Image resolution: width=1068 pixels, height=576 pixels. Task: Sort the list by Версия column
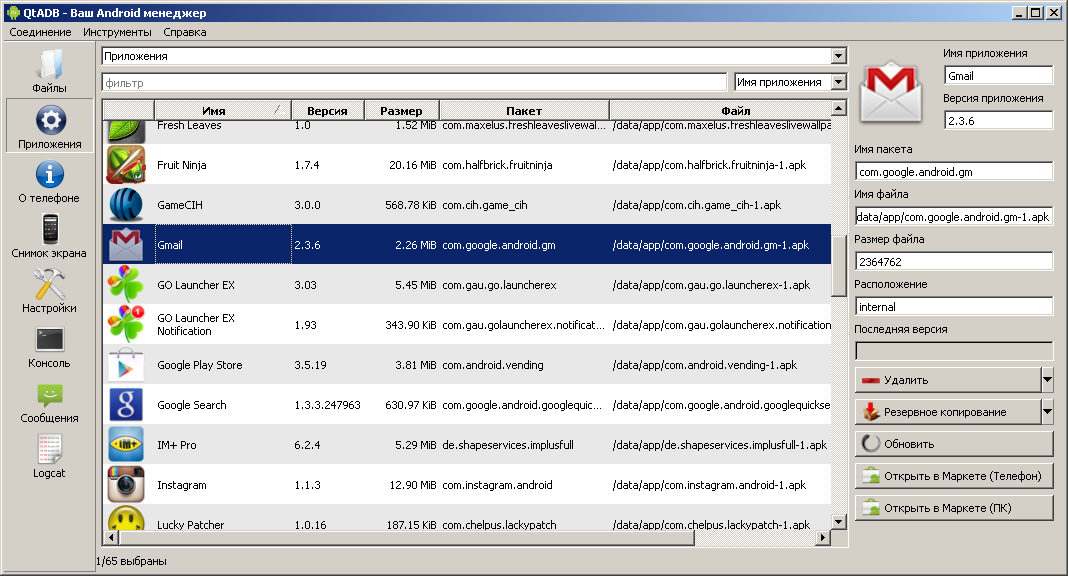pyautogui.click(x=327, y=110)
